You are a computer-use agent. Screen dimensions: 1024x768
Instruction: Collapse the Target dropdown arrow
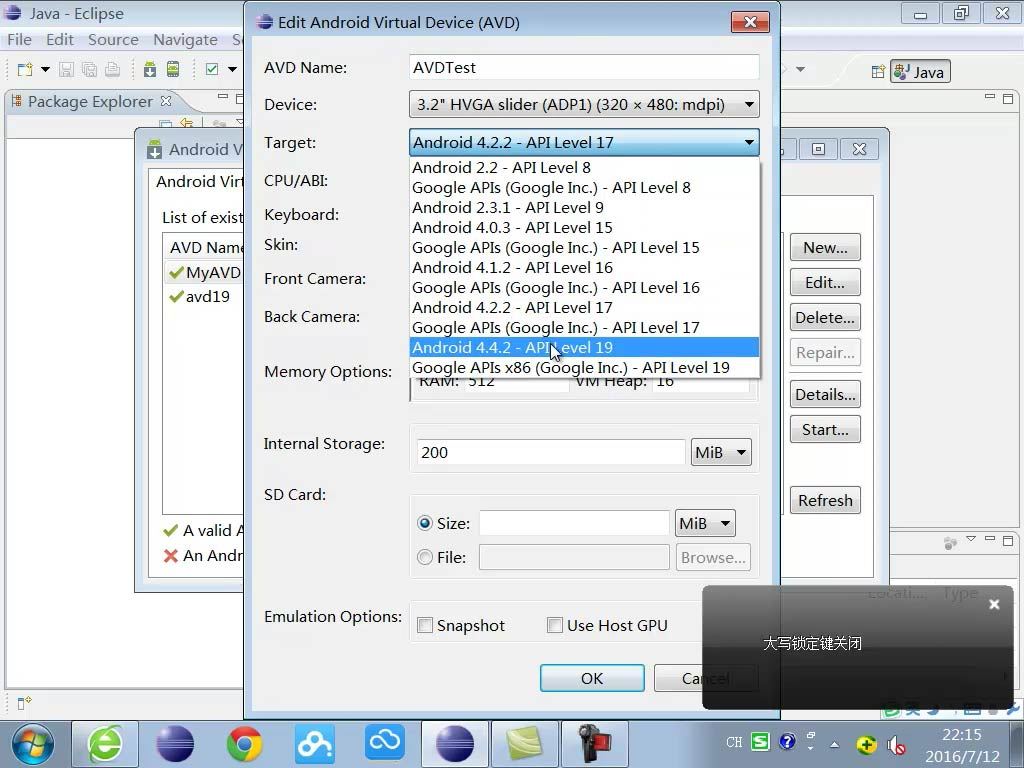click(749, 142)
